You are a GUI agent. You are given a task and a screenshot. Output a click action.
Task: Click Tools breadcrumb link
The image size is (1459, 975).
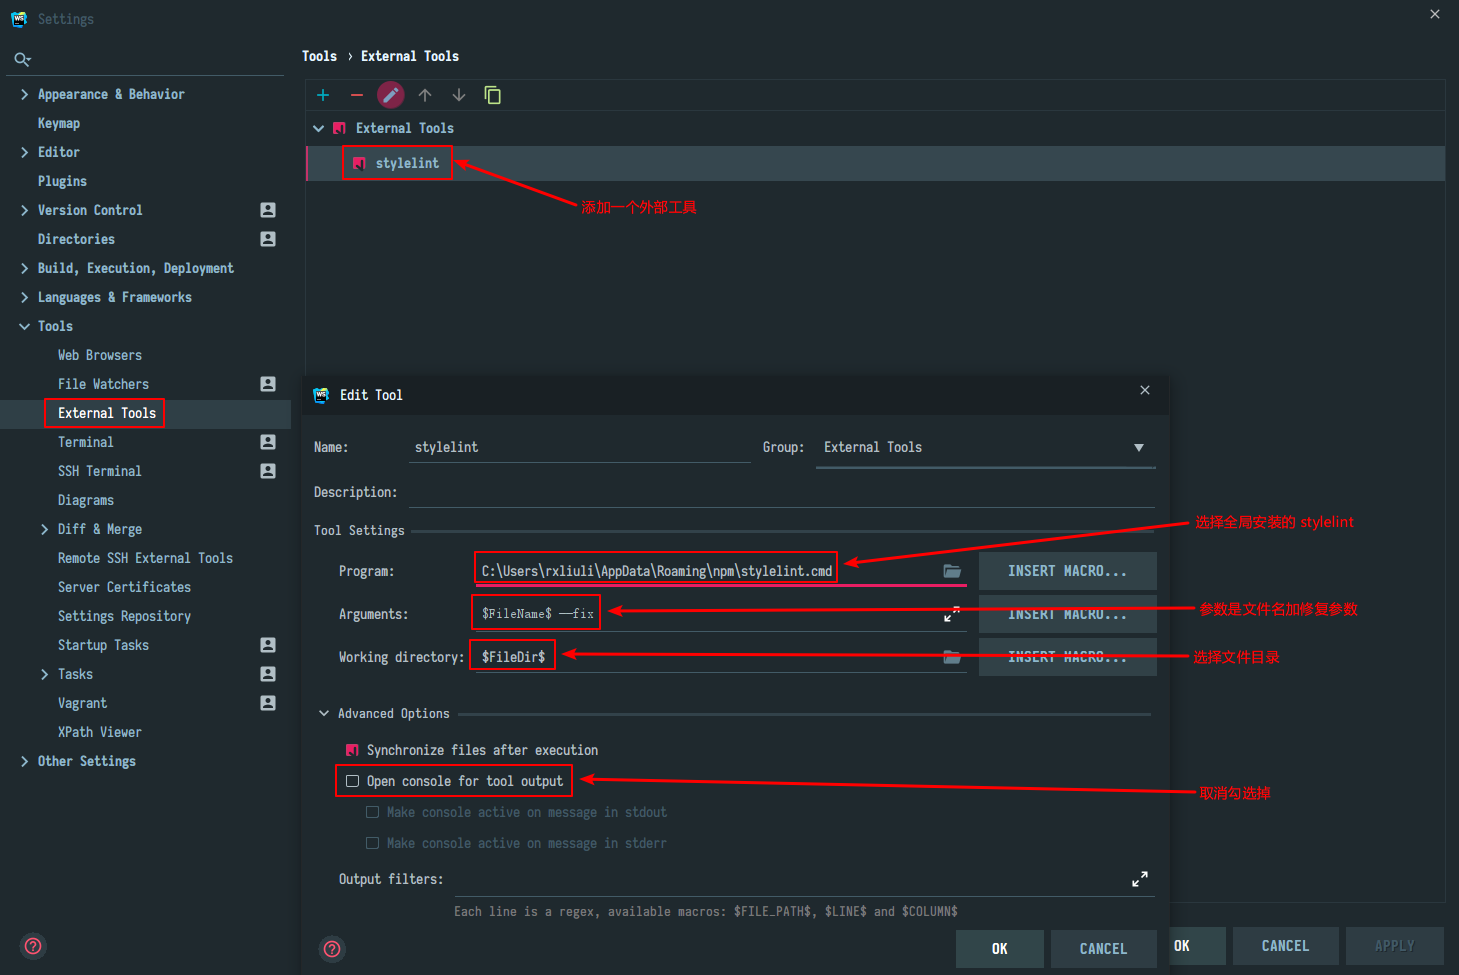point(319,56)
